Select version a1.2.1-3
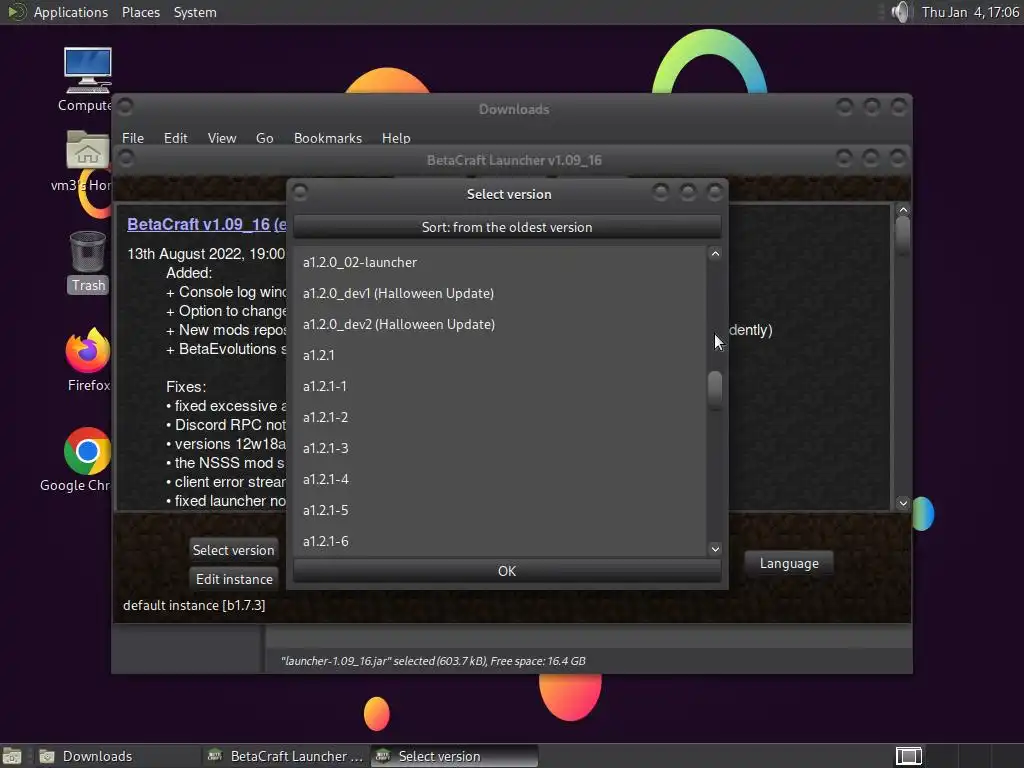1024x768 pixels. pyautogui.click(x=500, y=448)
